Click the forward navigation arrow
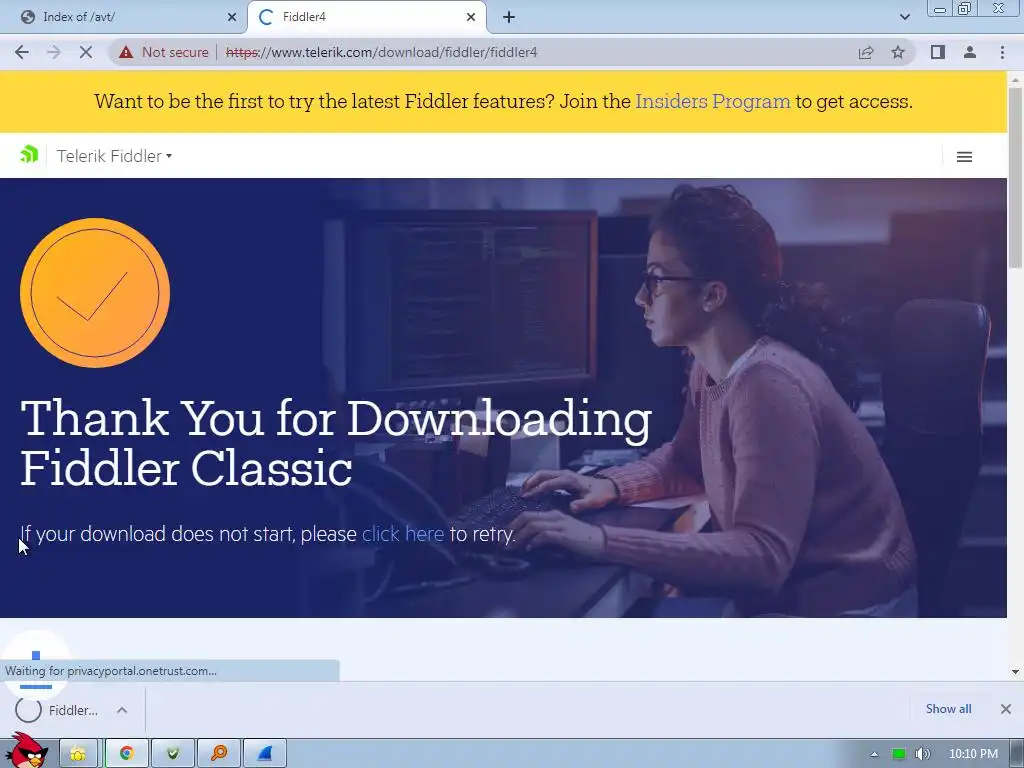 tap(54, 52)
